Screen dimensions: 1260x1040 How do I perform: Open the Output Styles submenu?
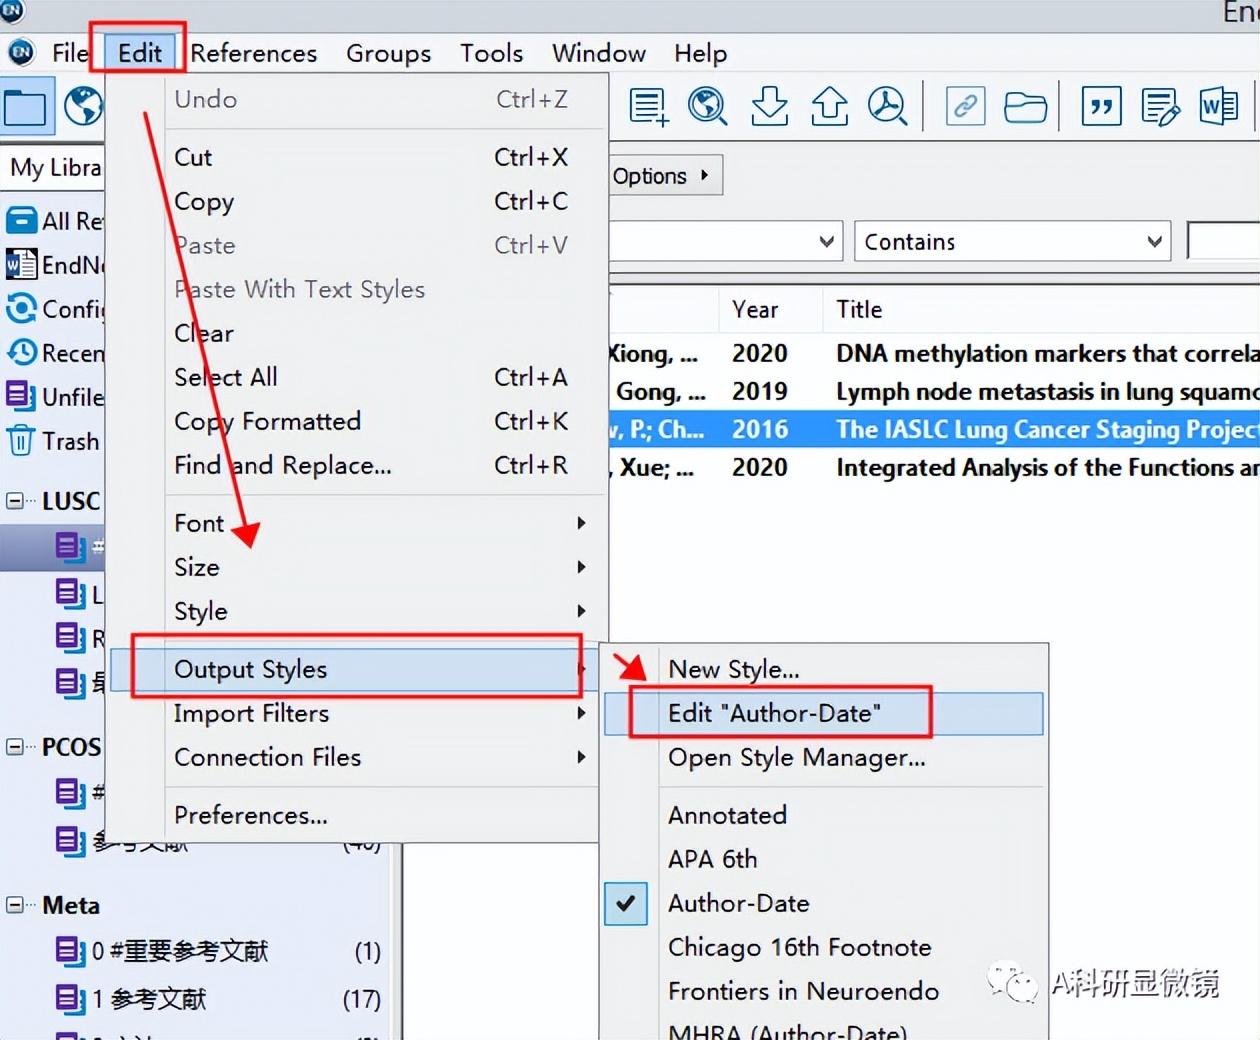pyautogui.click(x=354, y=669)
